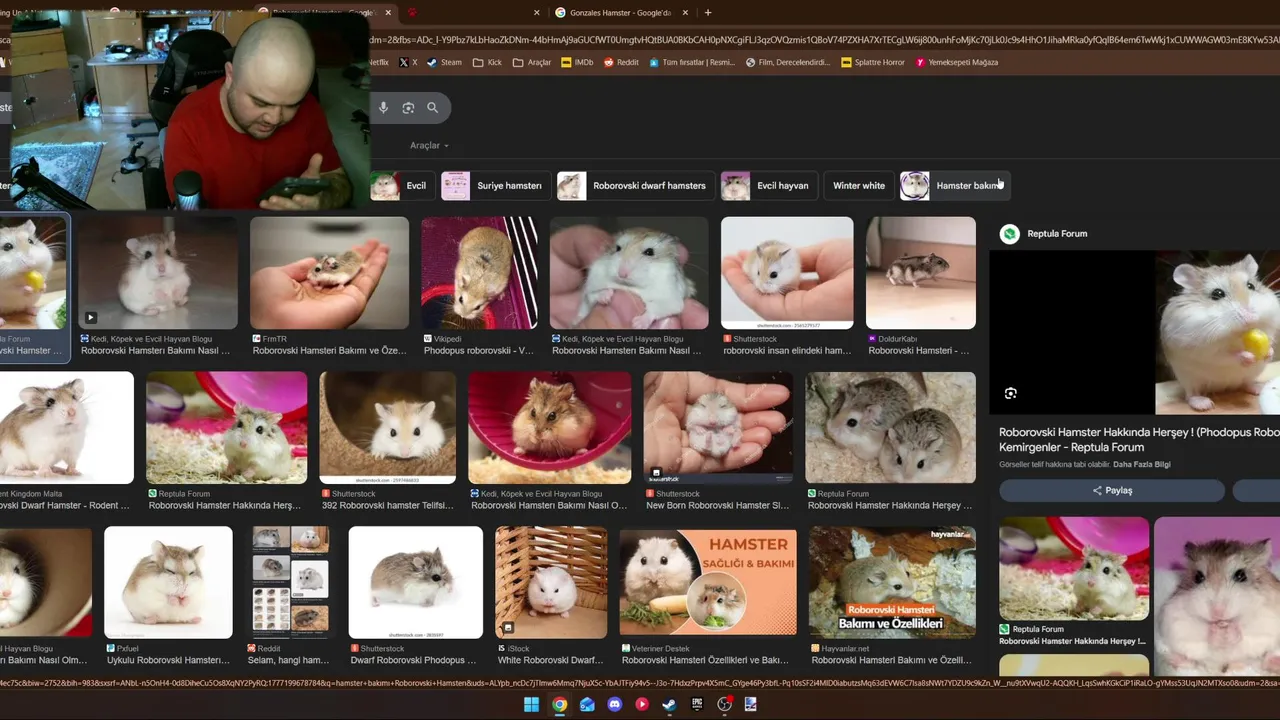Close the tab with red paw favicon
Screen dimensions: 1280x720
(x=536, y=13)
